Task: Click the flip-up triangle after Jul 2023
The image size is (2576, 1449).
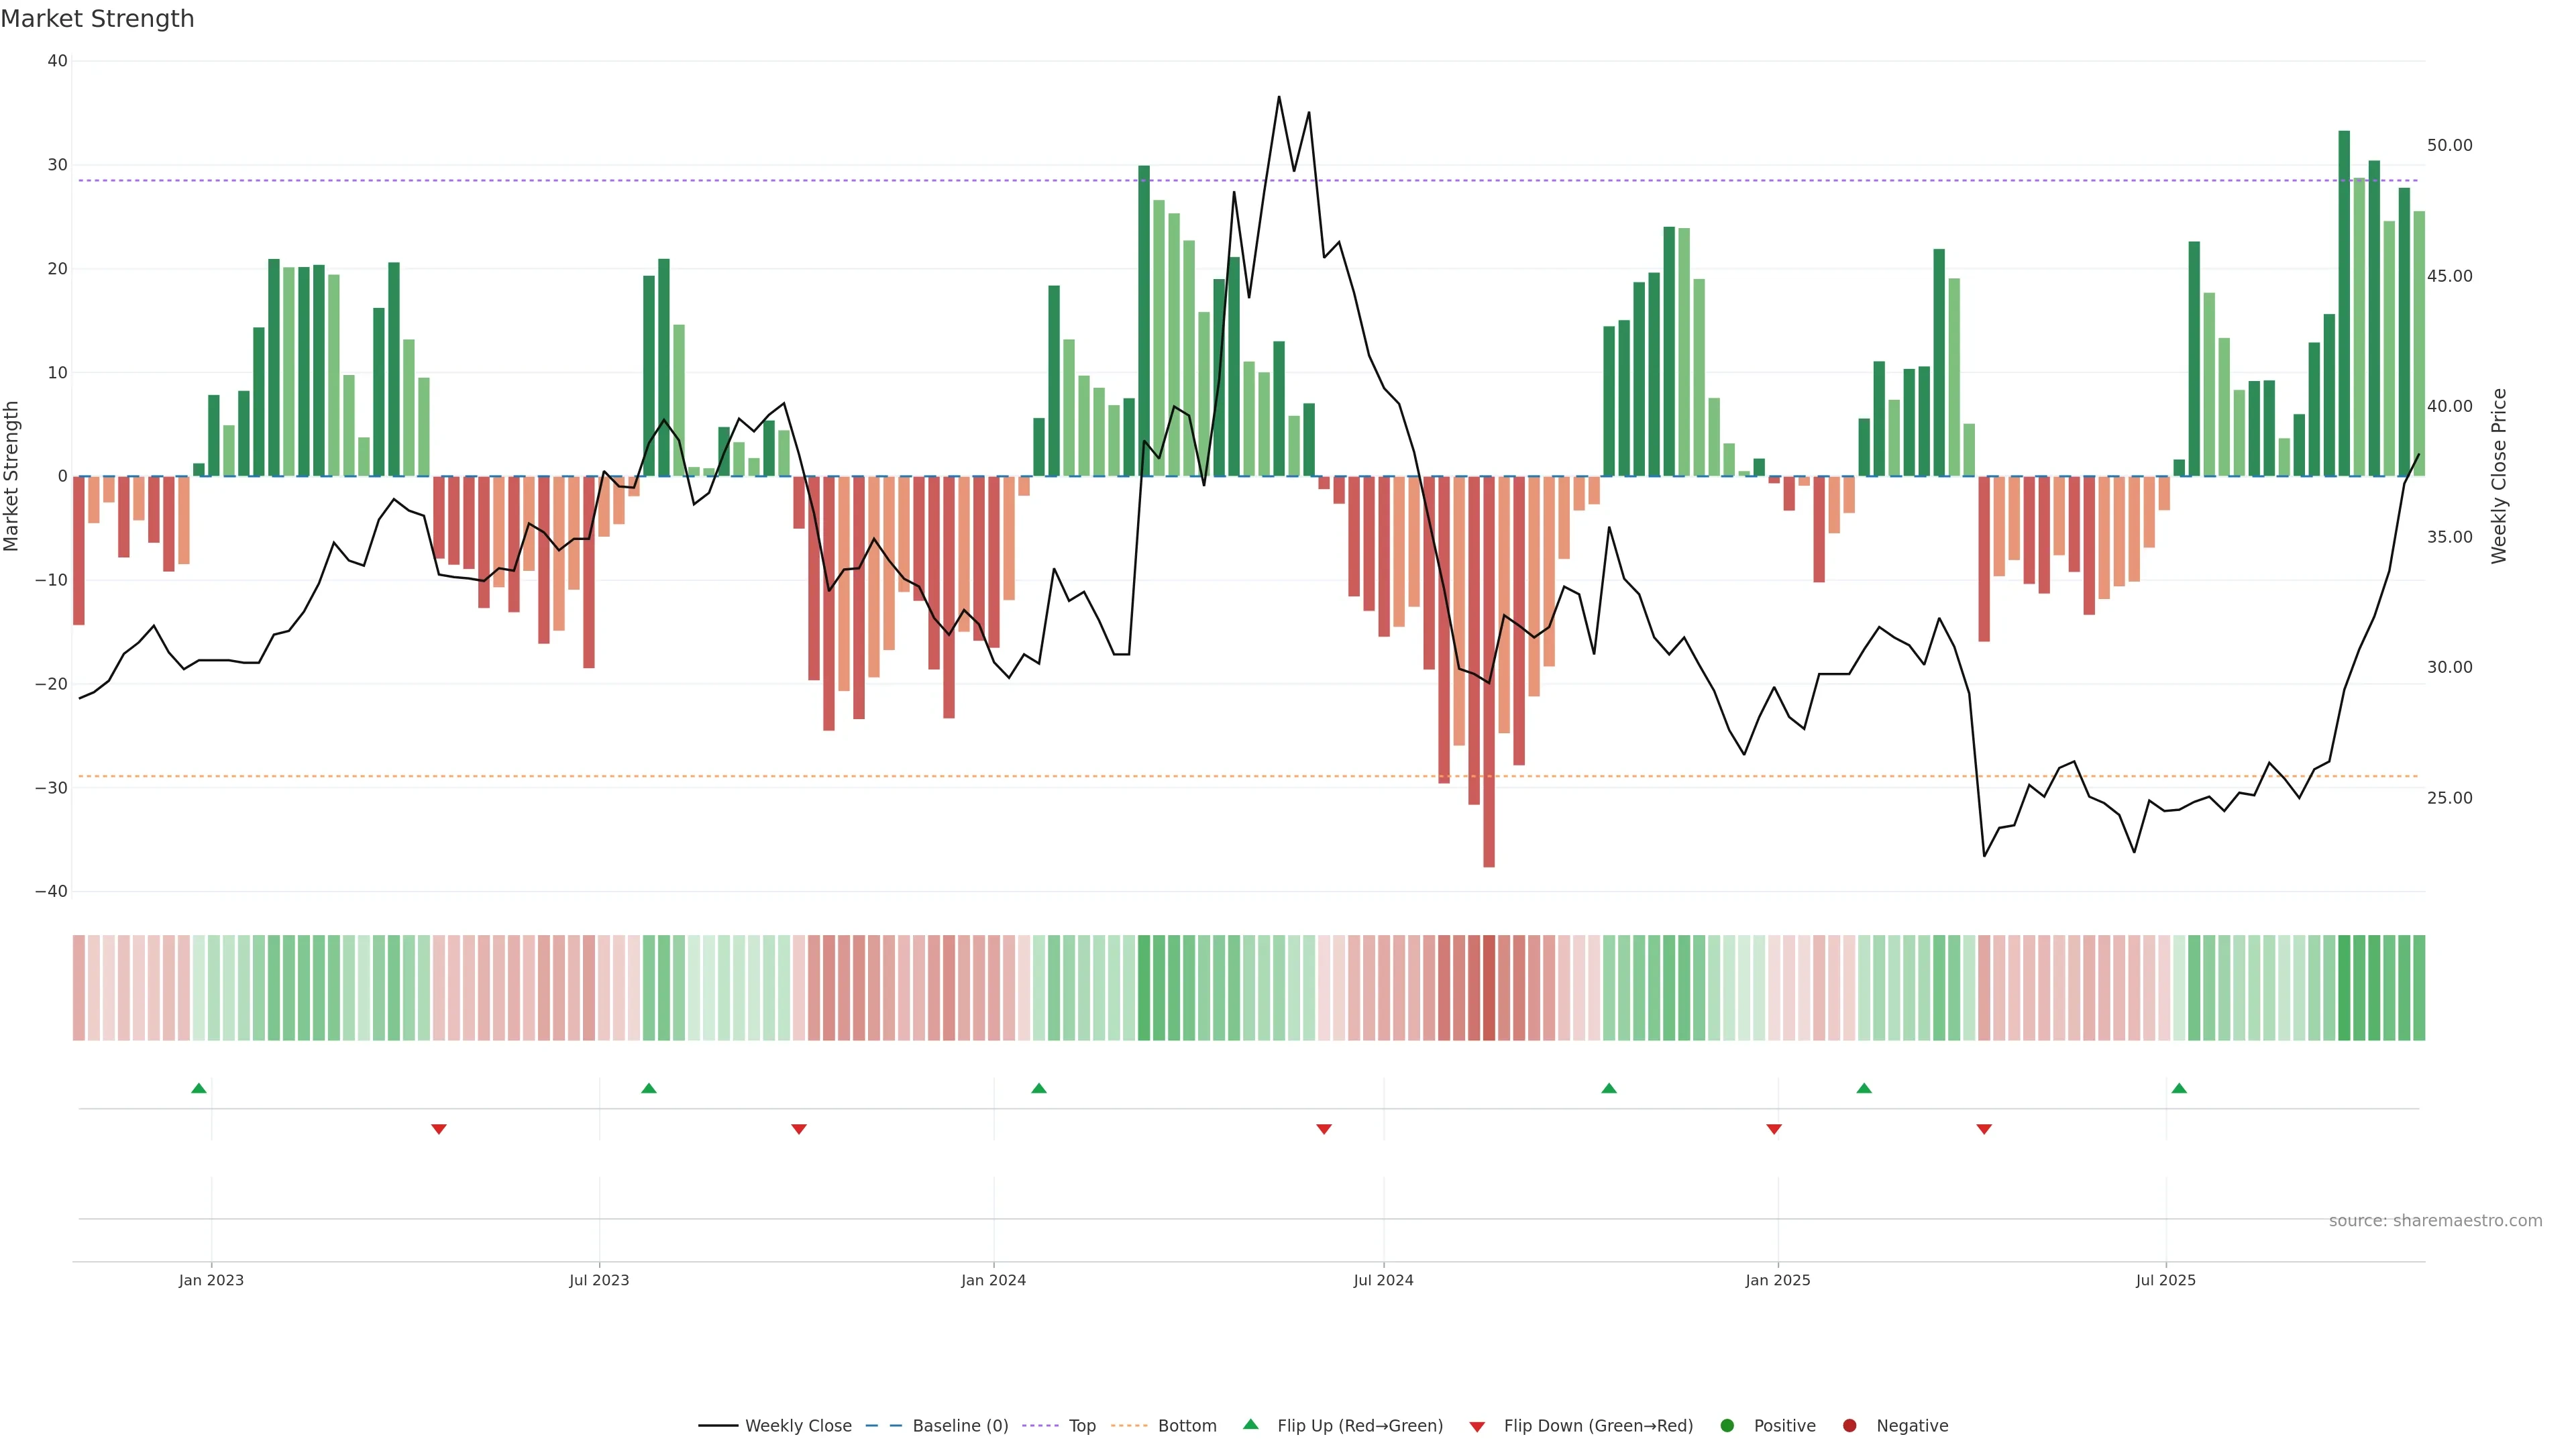Action: coord(649,1088)
